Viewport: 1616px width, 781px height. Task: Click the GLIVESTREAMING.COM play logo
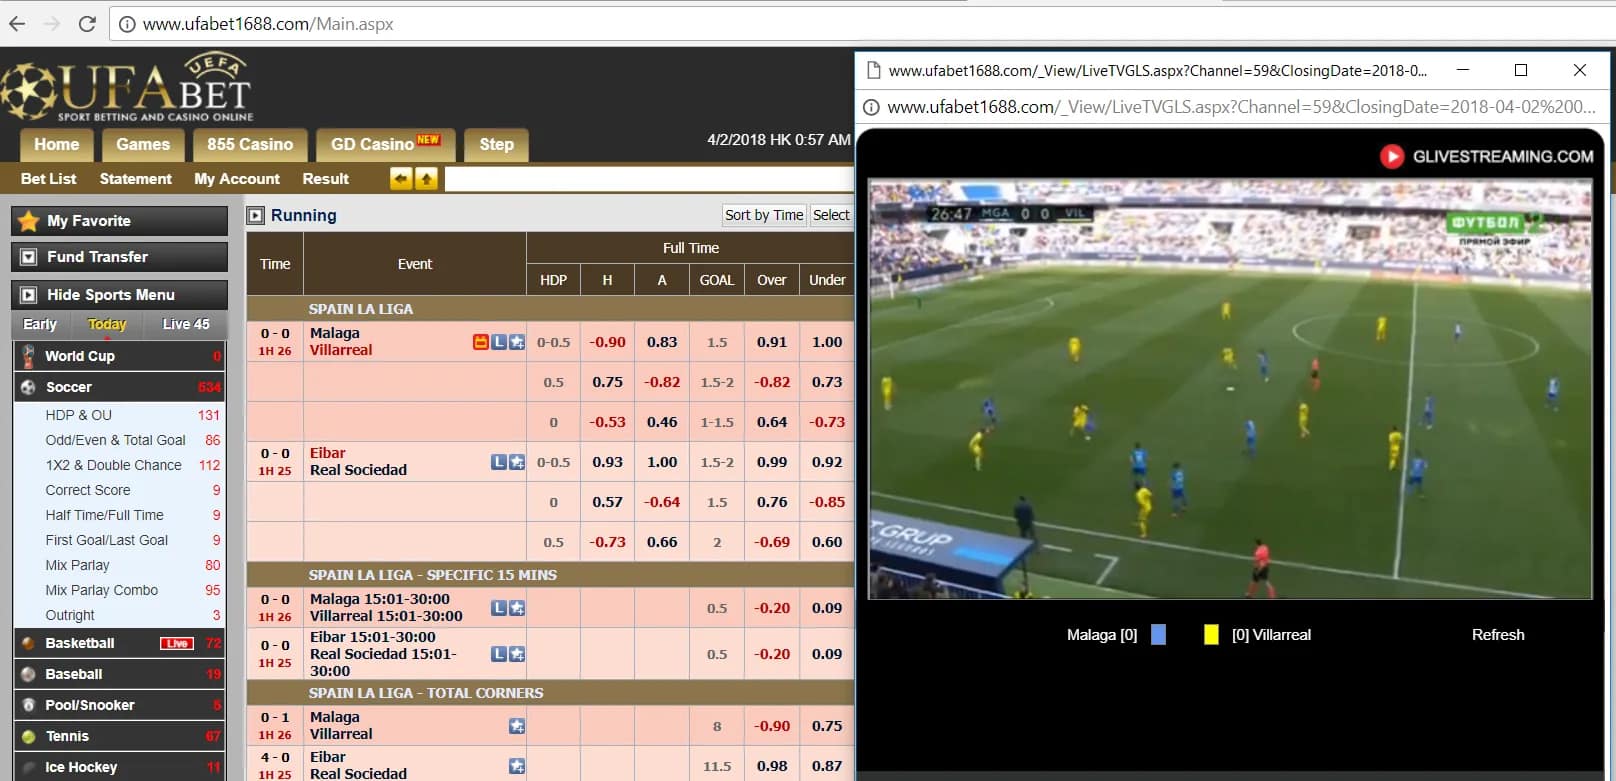click(x=1391, y=156)
